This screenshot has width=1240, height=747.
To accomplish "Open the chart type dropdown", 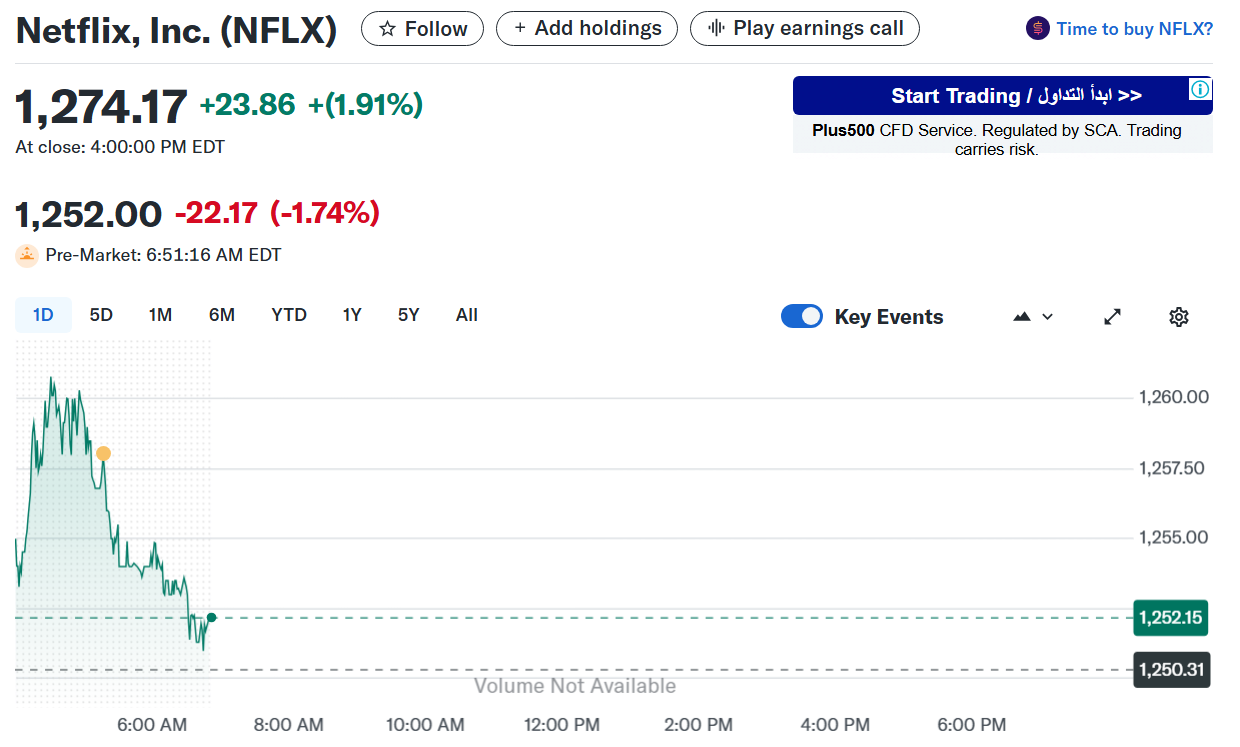I will 1033,317.
